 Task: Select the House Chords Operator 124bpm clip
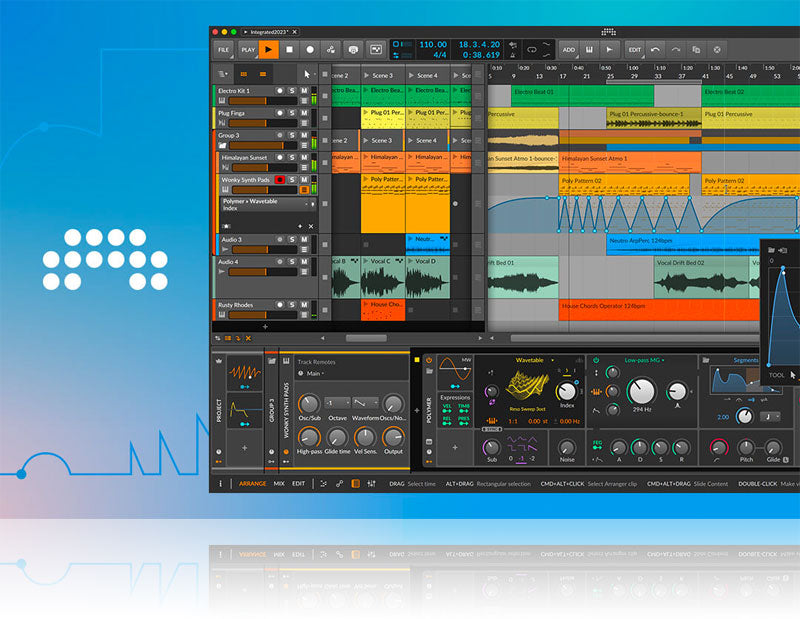coord(659,309)
